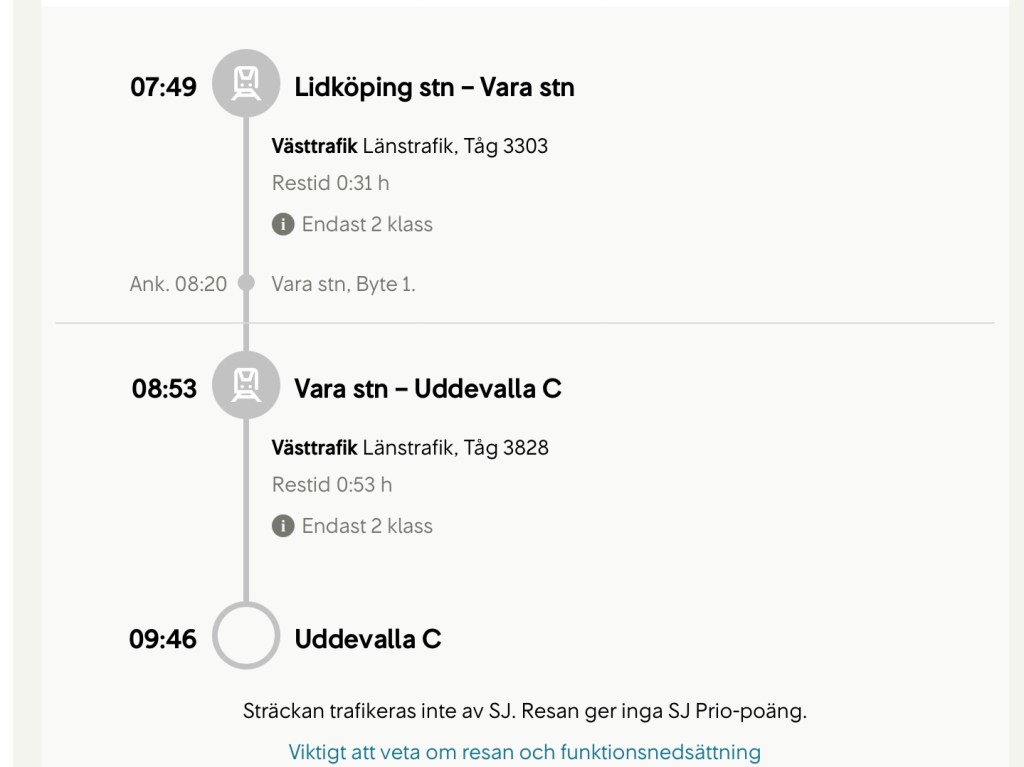Click the train icon for Vara departure
The image size is (1024, 767).
coord(245,385)
